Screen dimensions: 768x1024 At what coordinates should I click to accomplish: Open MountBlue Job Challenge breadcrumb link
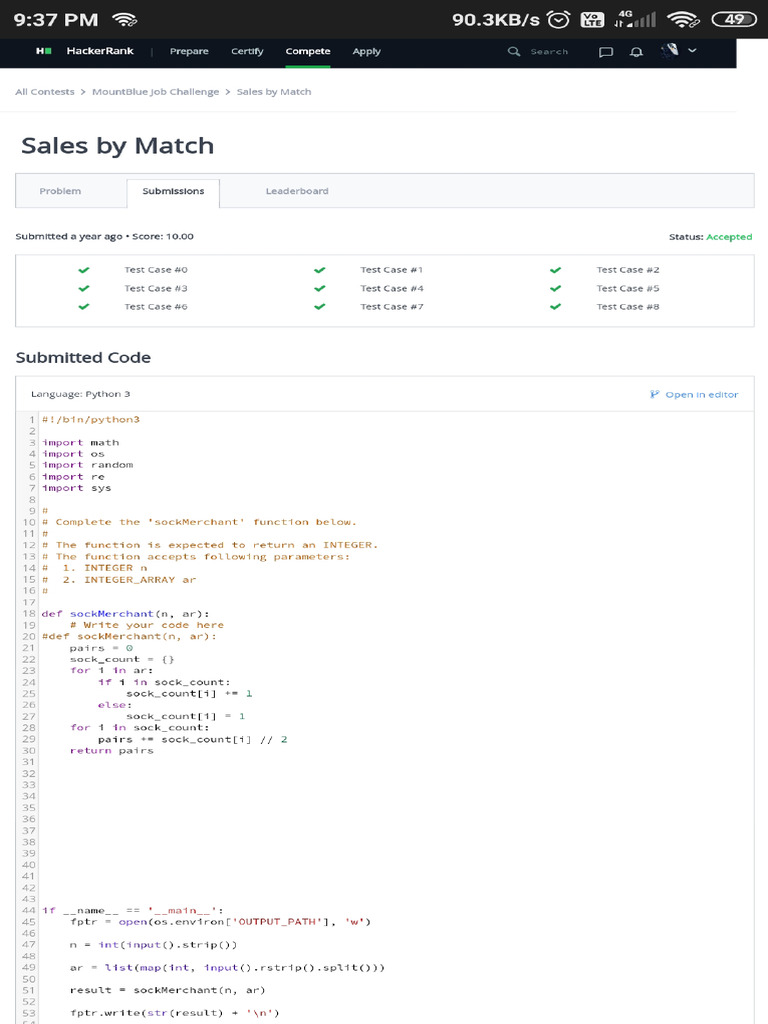(155, 92)
